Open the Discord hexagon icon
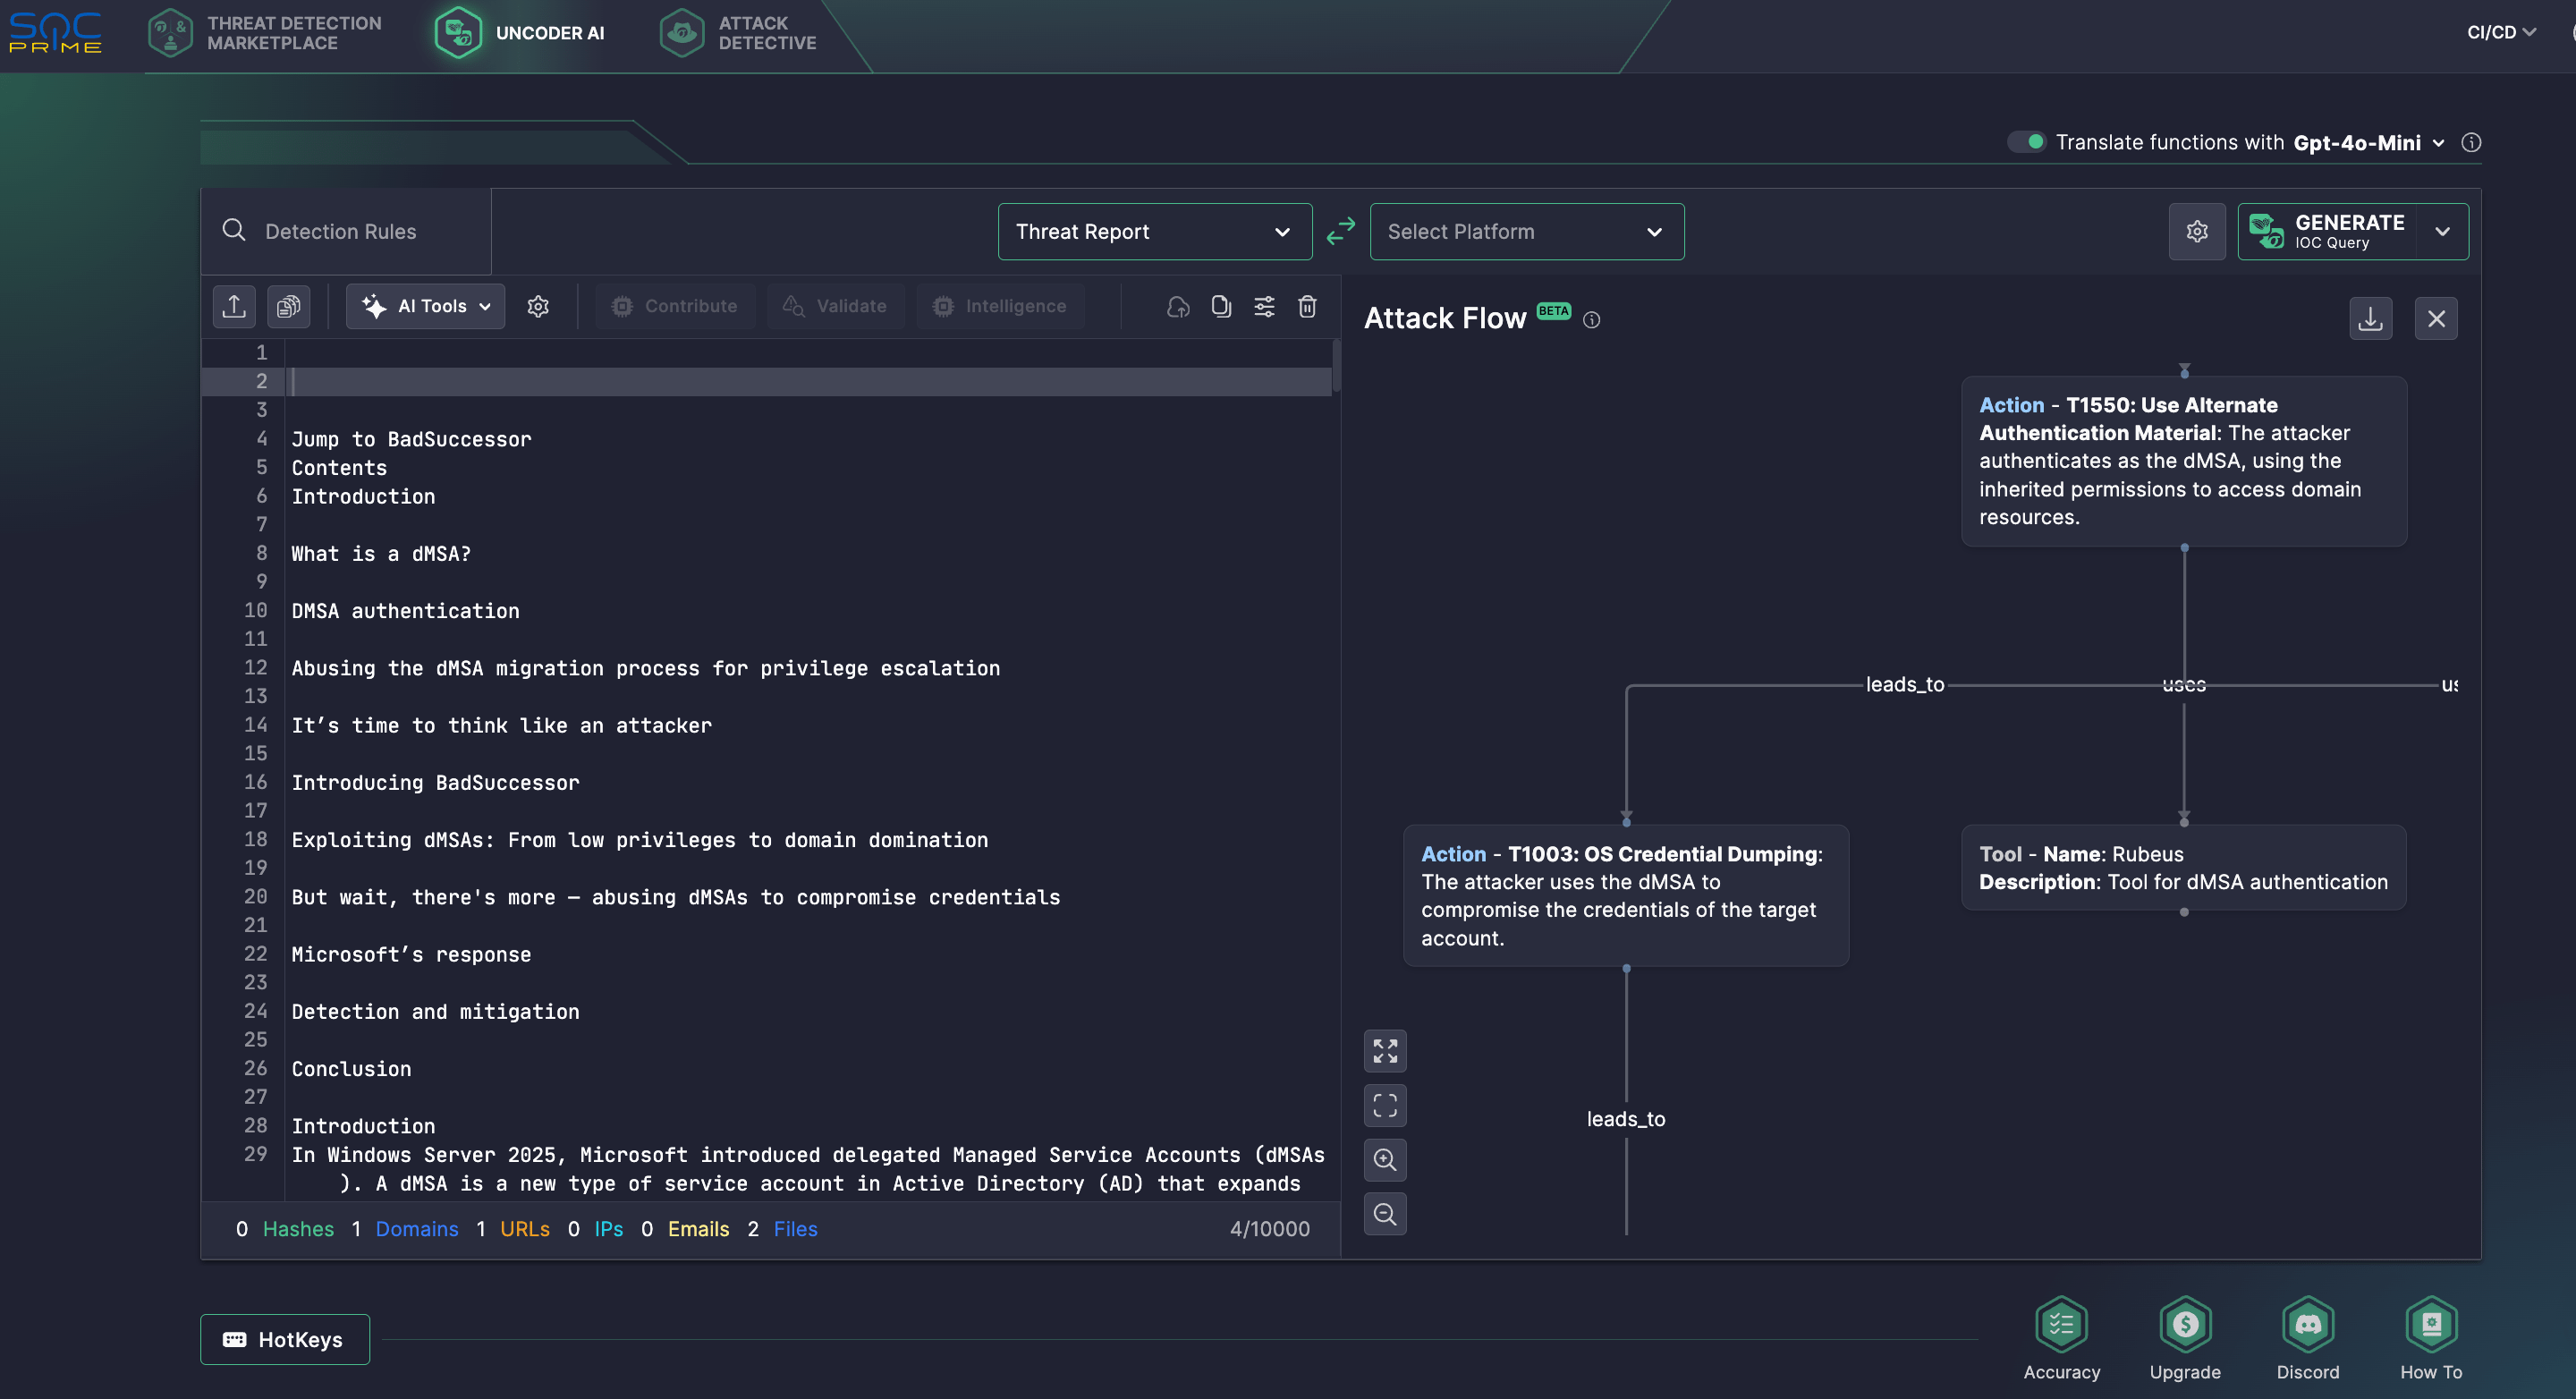Viewport: 2576px width, 1399px height. (2308, 1324)
